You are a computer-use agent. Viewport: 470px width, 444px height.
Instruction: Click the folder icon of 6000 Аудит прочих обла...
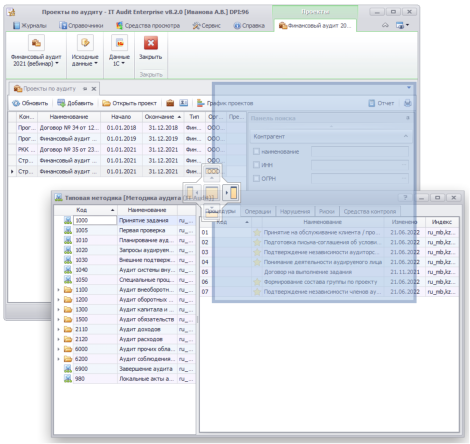pyautogui.click(x=68, y=349)
